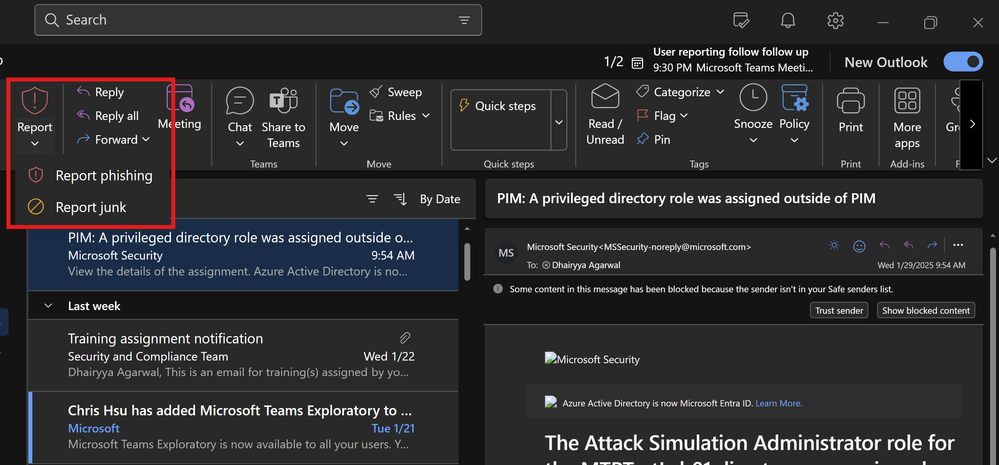Open the Report shield button
Image resolution: width=999 pixels, height=465 pixels.
tap(34, 108)
